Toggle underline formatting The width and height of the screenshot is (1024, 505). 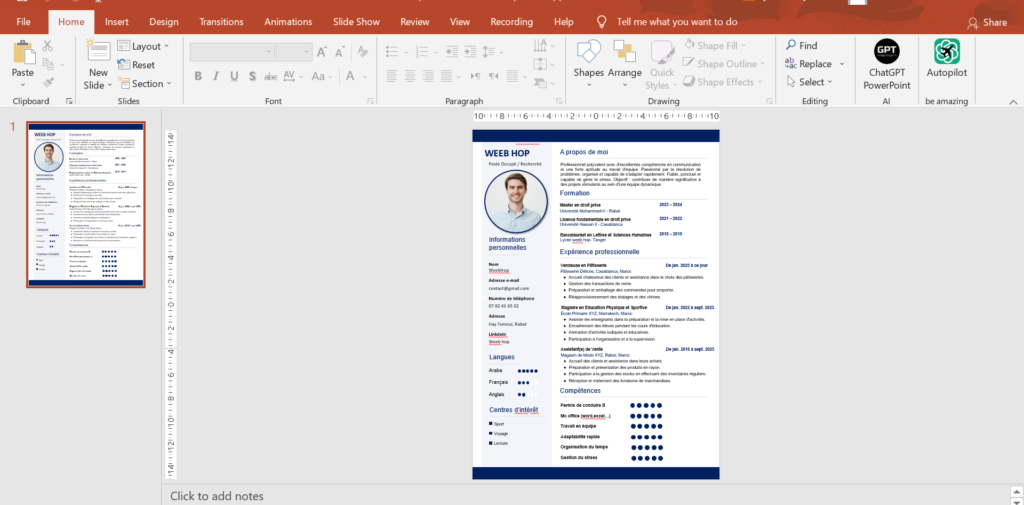click(232, 77)
